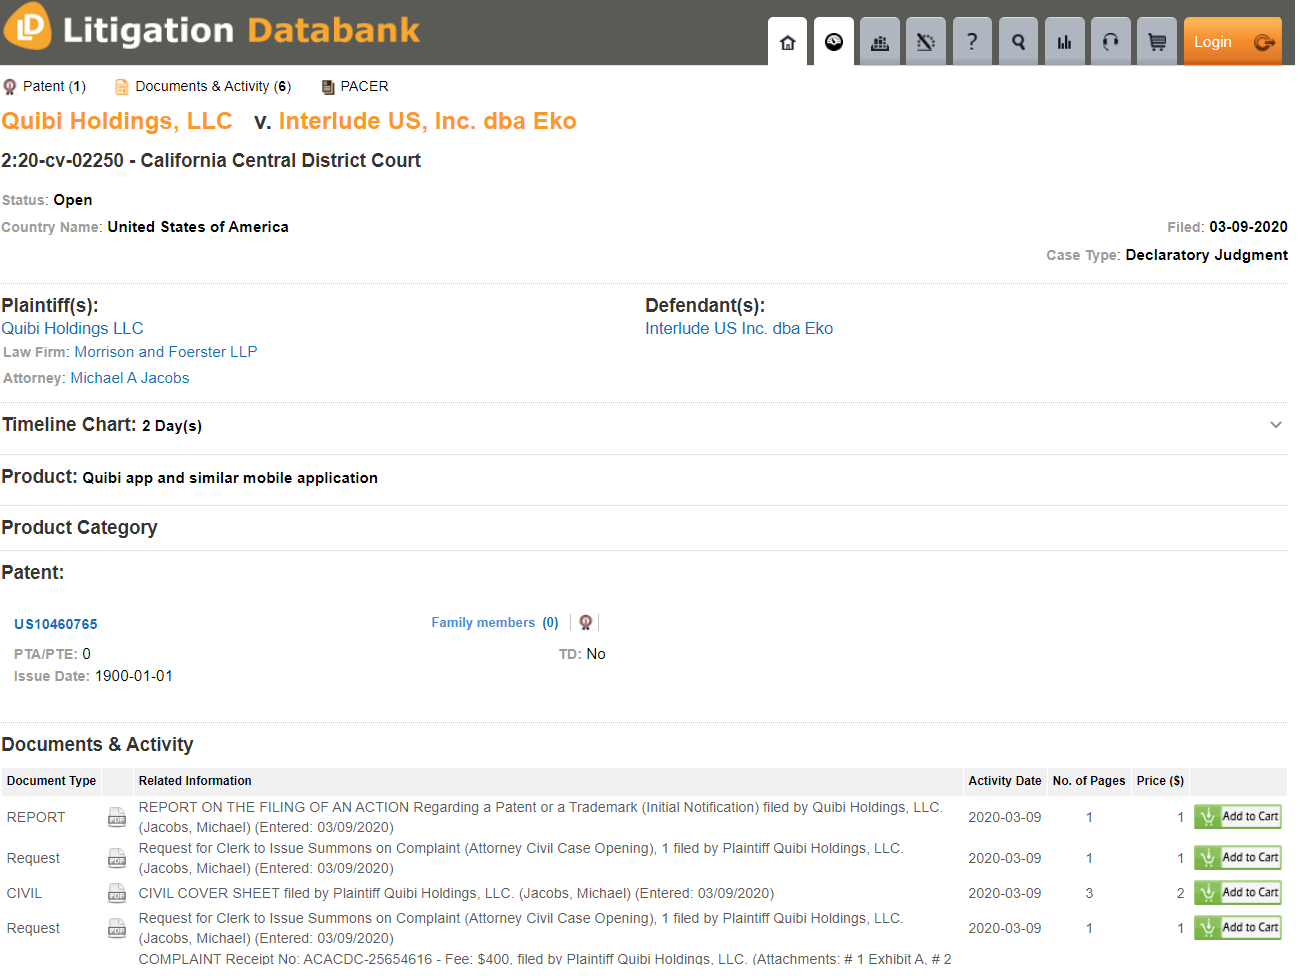Image resolution: width=1300 pixels, height=976 pixels.
Task: Open PDF icon for Request row above CIVIL
Action: click(117, 858)
